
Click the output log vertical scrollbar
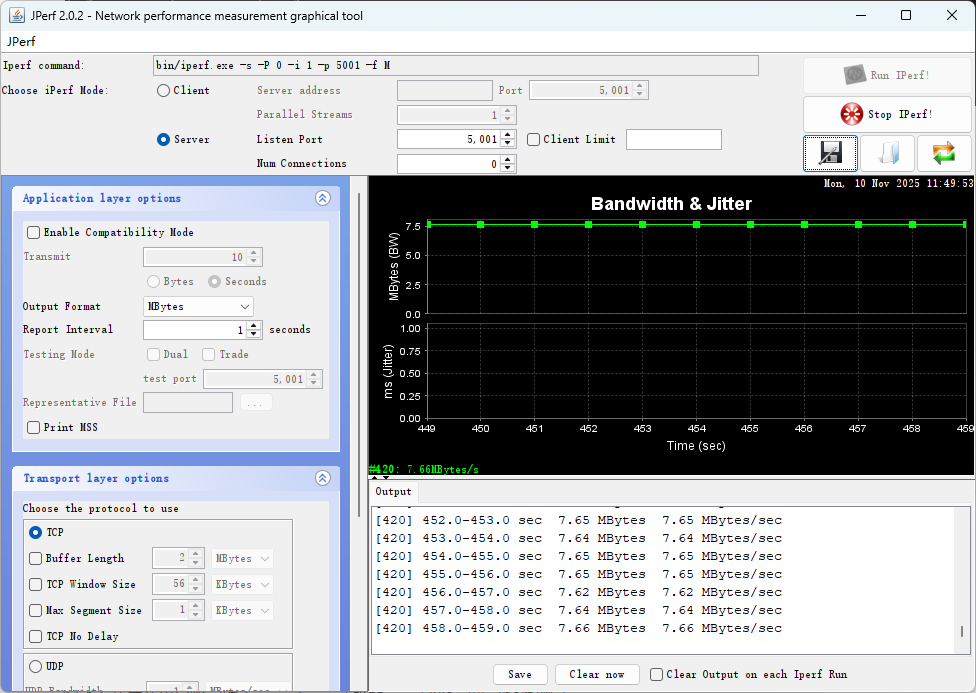pos(962,632)
